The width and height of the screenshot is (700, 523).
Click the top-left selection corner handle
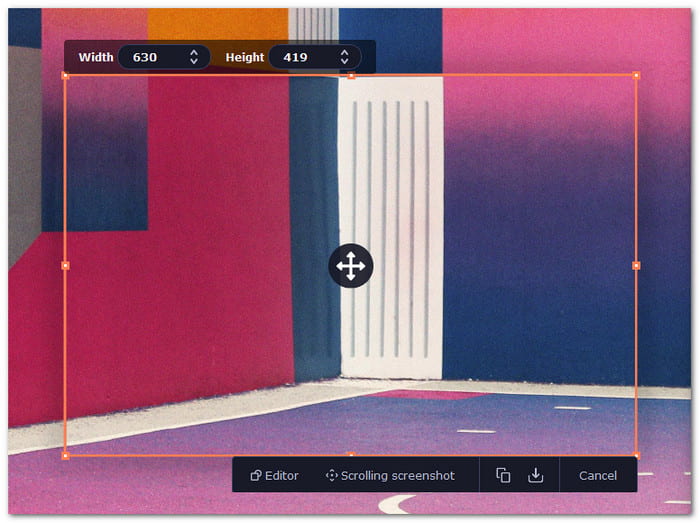(65, 76)
